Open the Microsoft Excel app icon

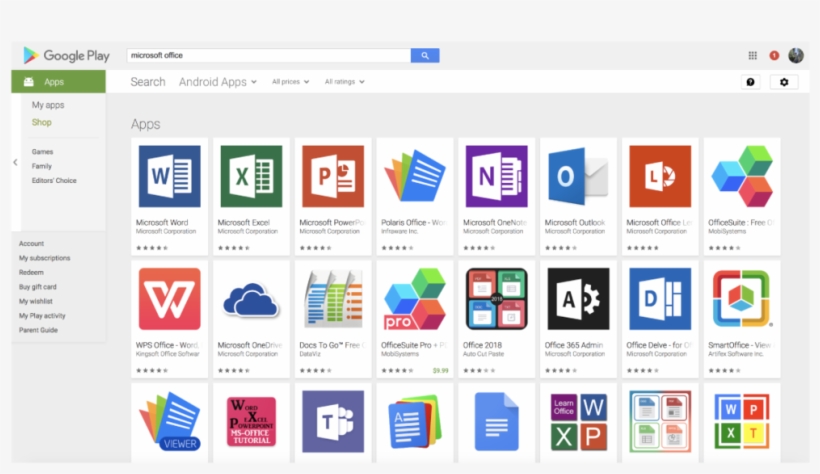[251, 176]
